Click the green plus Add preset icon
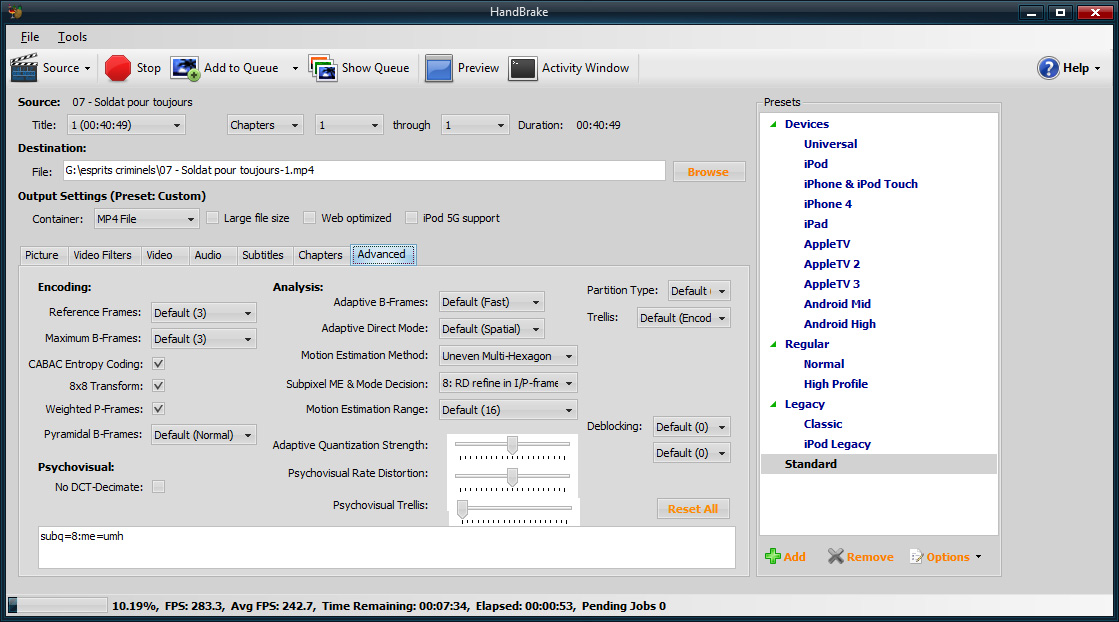 [x=772, y=556]
